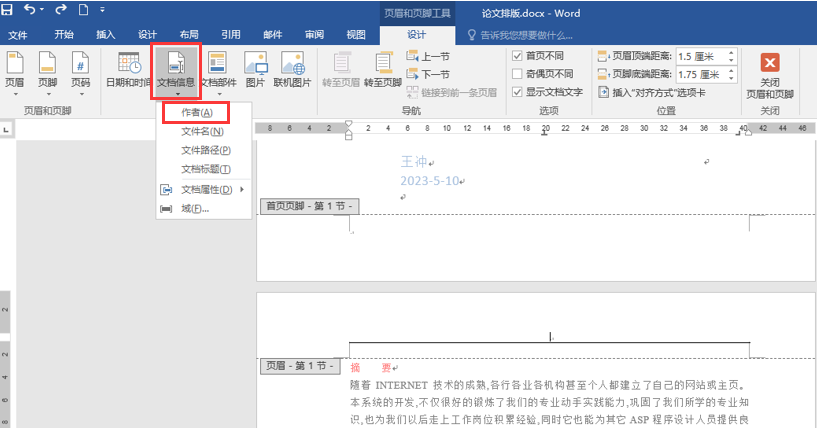The width and height of the screenshot is (817, 428).
Task: Open Document Parts (文档部件) dropdown
Action: click(218, 70)
